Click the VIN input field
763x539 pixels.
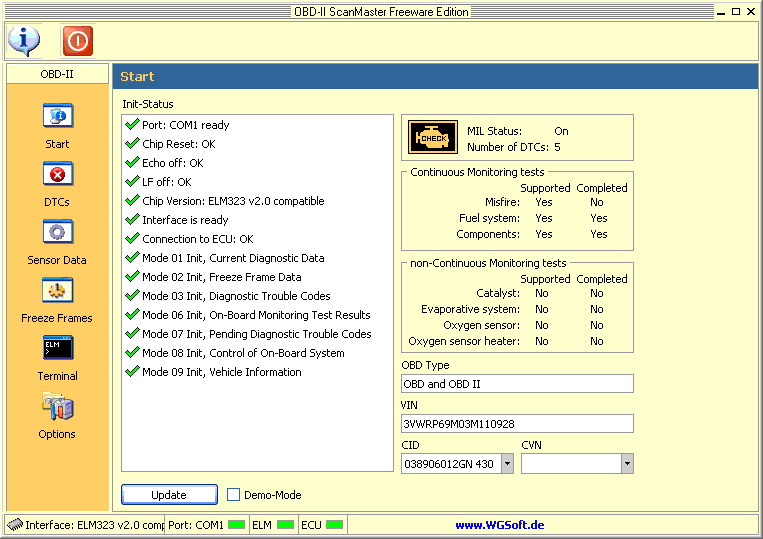[x=517, y=424]
